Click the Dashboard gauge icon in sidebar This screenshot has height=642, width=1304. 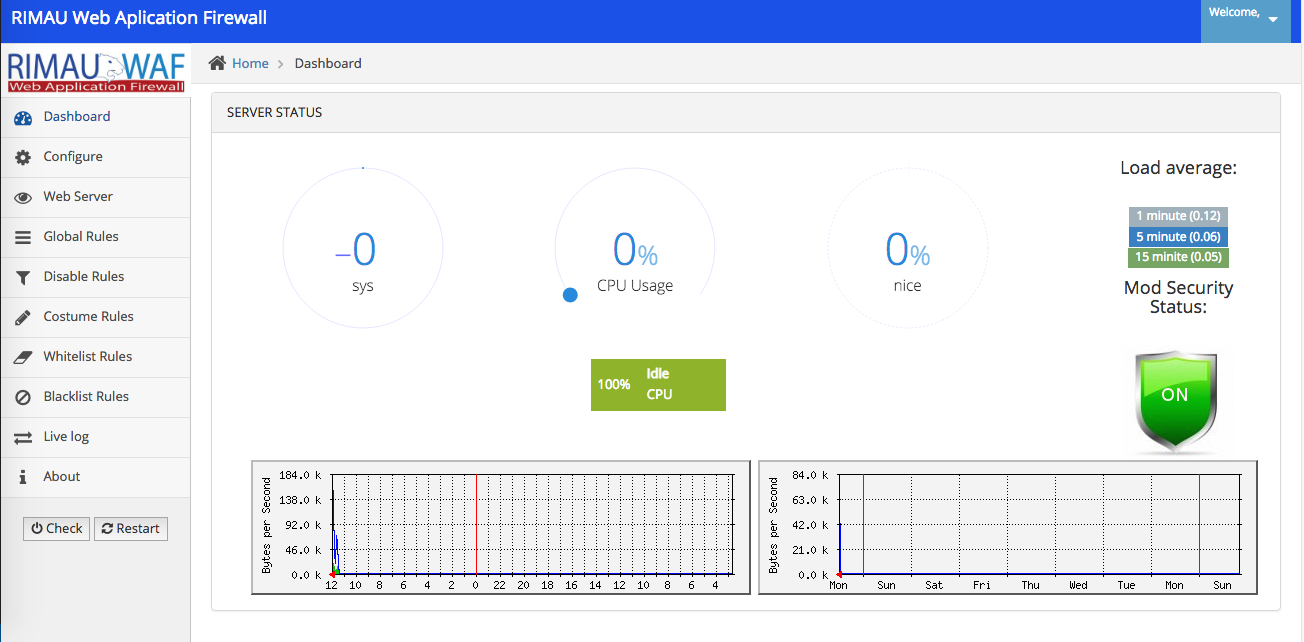(23, 118)
